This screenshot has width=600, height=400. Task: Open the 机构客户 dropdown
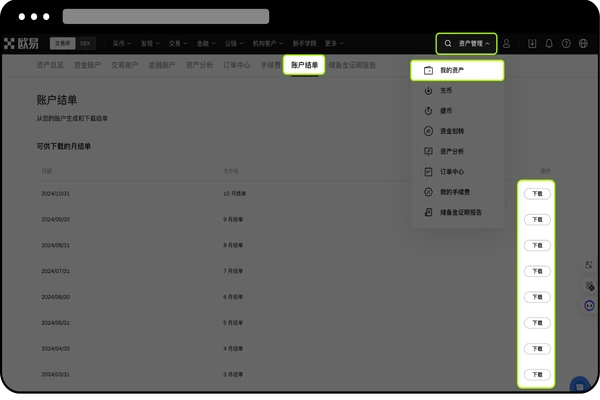pos(268,44)
